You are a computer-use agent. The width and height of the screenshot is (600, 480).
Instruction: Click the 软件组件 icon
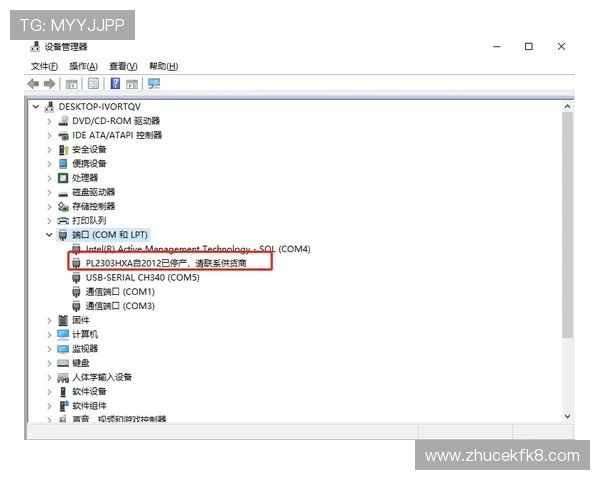click(x=64, y=406)
